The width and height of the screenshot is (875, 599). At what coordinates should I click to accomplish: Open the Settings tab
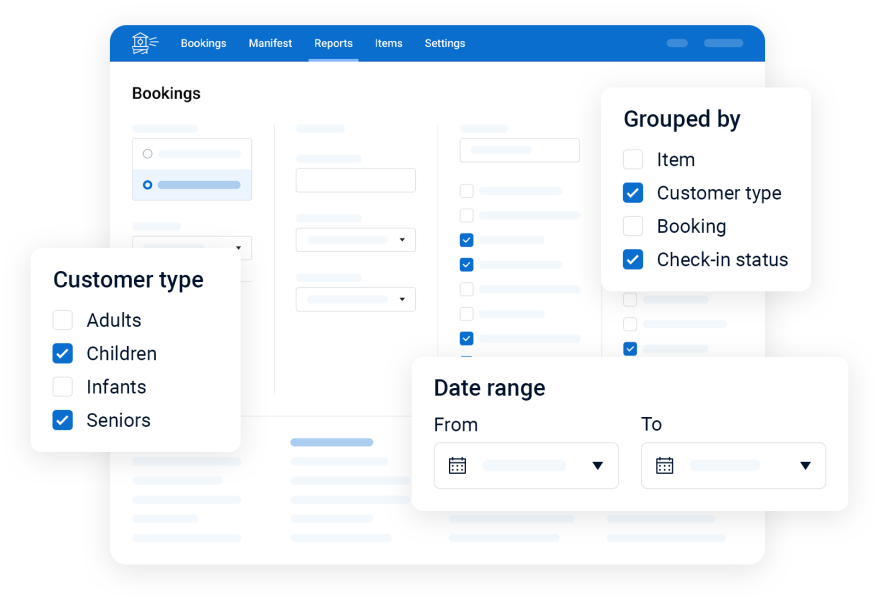445,43
